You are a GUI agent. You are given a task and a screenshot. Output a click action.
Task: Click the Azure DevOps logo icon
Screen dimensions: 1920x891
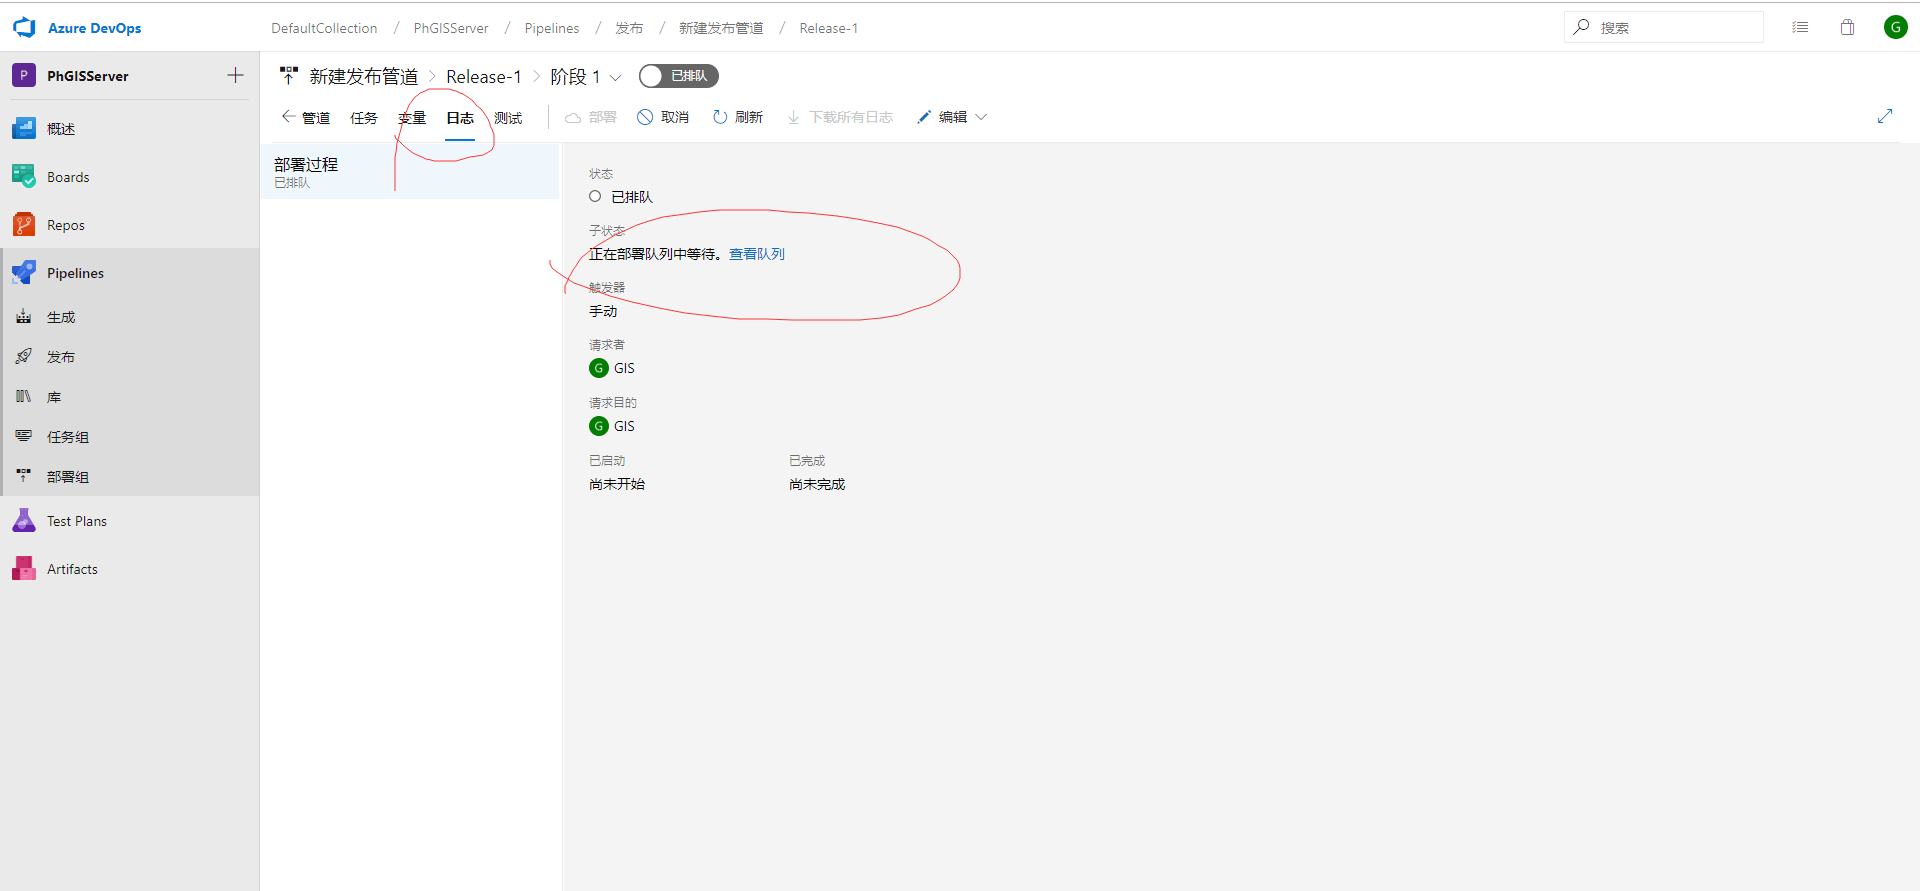[24, 28]
